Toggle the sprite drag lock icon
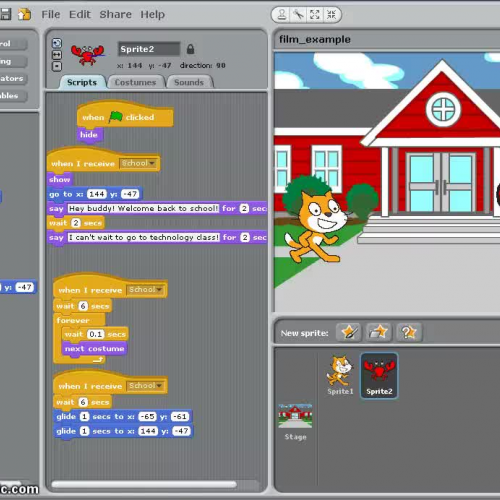 tap(190, 49)
